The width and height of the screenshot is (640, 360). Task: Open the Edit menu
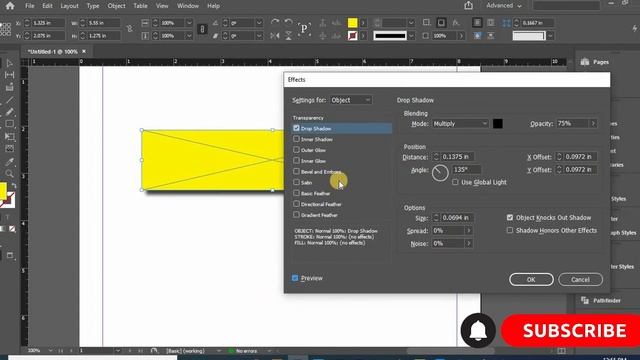(x=47, y=6)
